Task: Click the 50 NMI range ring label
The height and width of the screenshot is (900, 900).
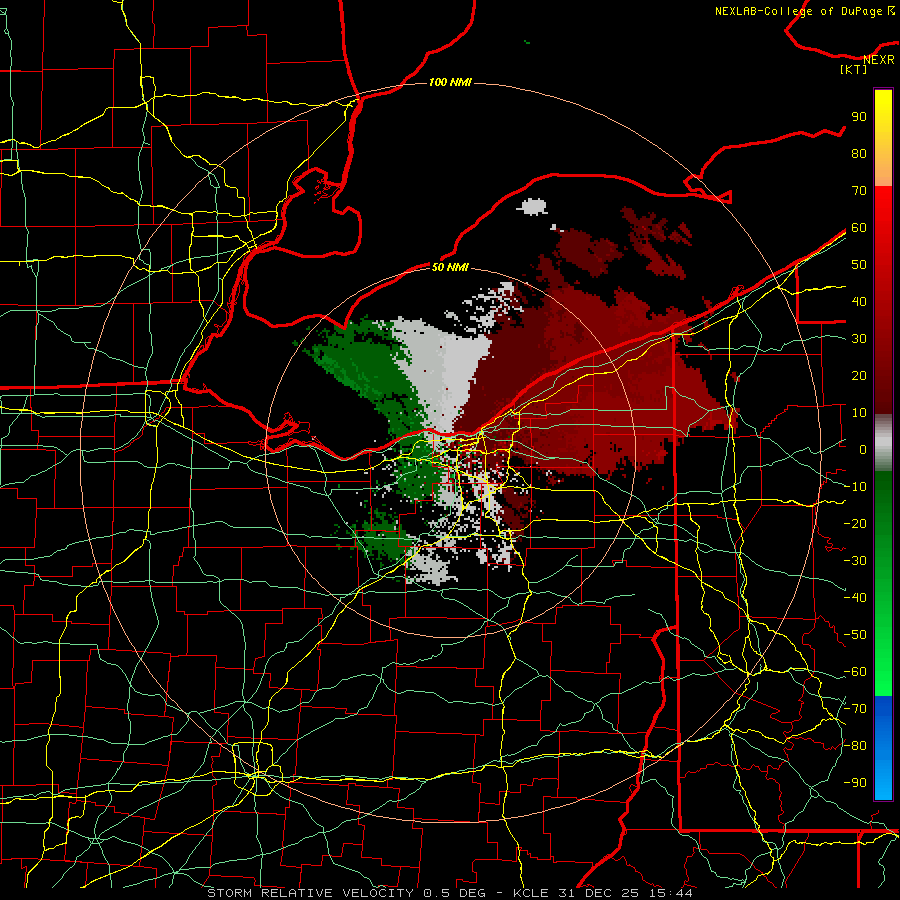Action: click(450, 267)
